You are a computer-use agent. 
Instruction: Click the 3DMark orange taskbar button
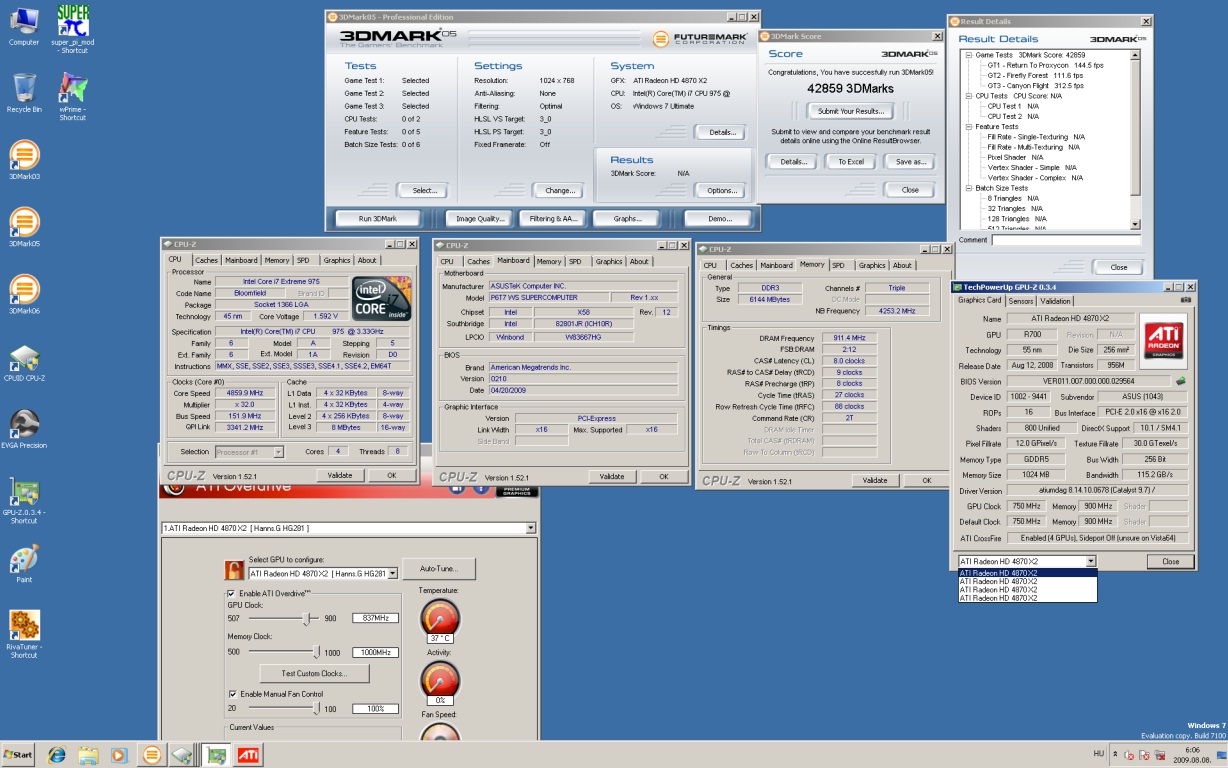151,755
